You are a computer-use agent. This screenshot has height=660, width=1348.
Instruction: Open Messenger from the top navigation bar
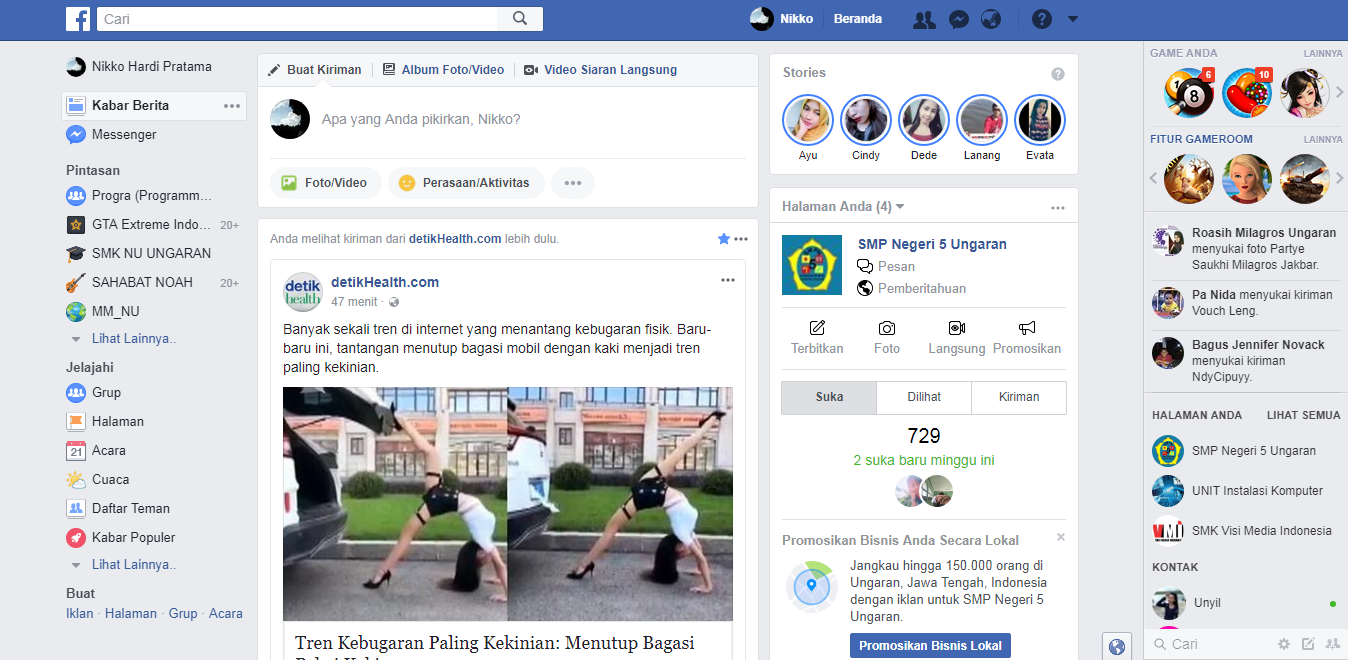click(x=958, y=19)
